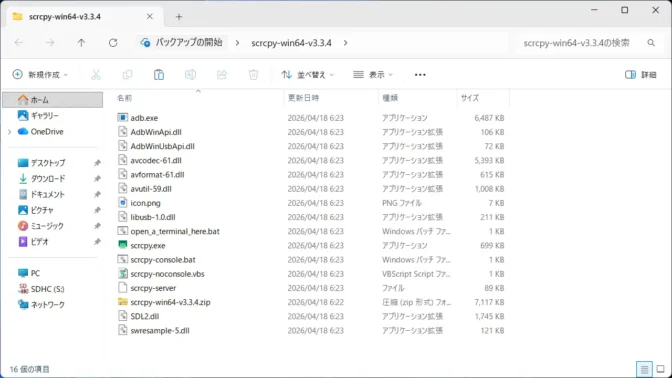Click the search magnifier icon
Viewport: 672px width, 378px height.
pyautogui.click(x=651, y=42)
